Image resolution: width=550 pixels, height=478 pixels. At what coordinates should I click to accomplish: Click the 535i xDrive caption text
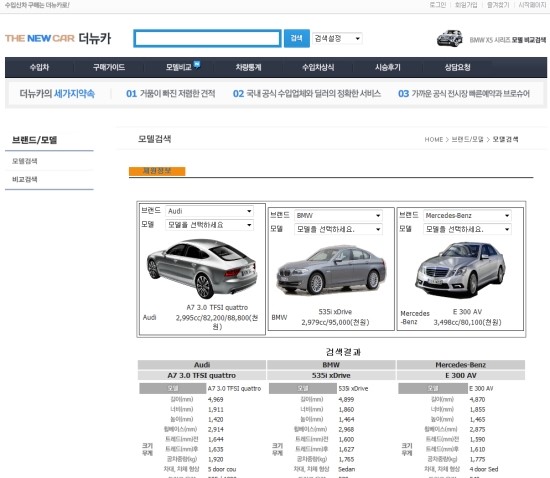click(335, 312)
